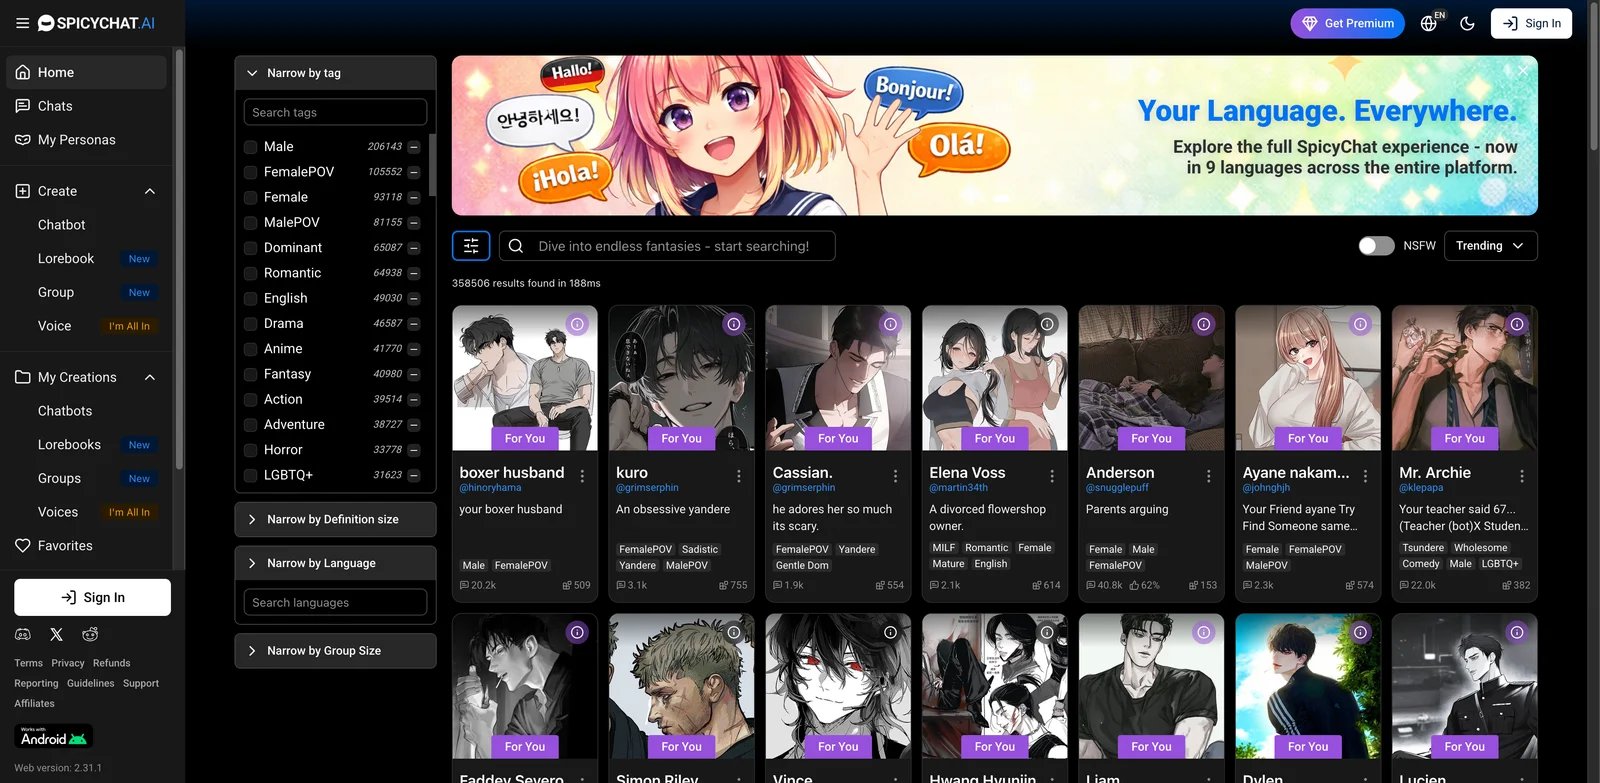Open info icon on Cassian card
Viewport: 1600px width, 783px height.
[890, 324]
